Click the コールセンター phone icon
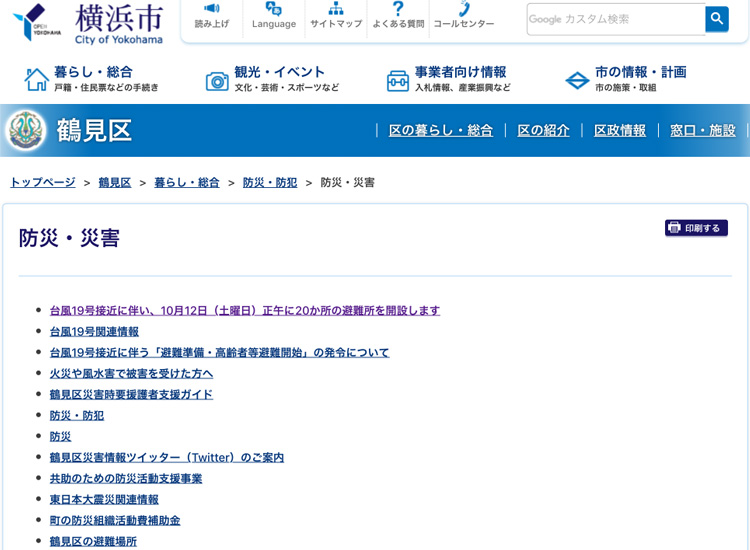 (x=464, y=9)
